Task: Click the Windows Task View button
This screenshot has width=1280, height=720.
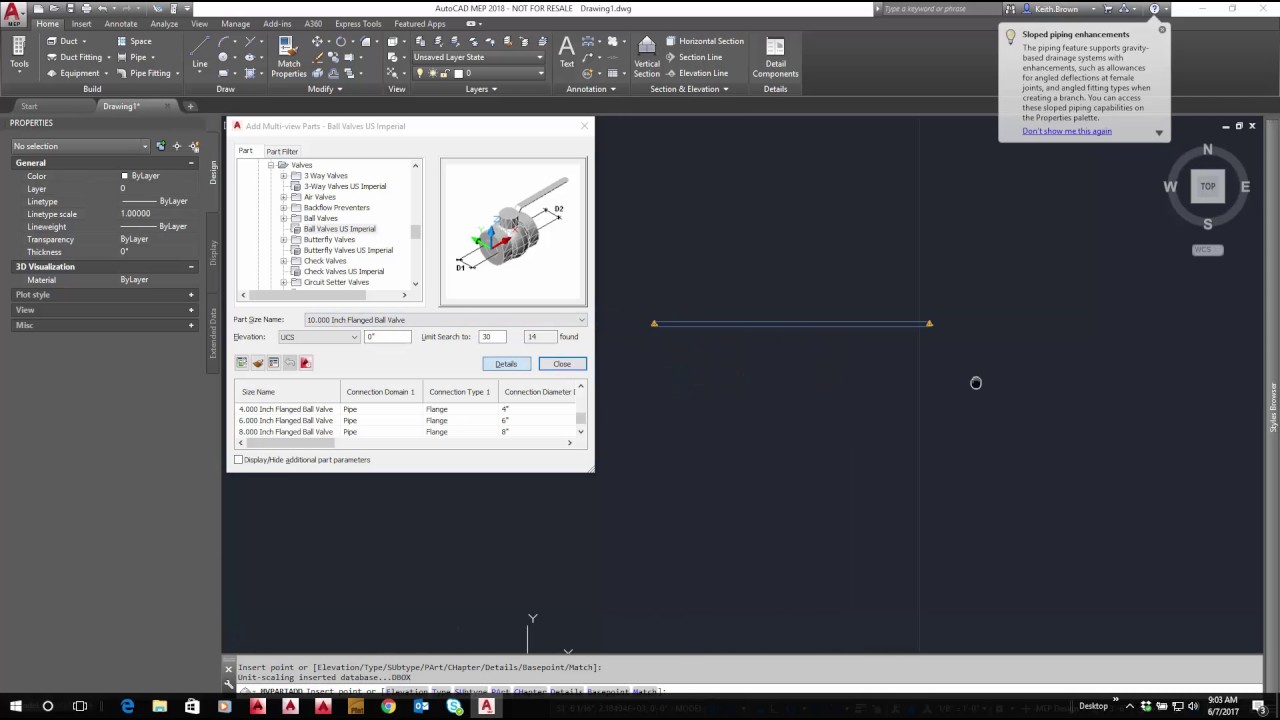Action: tap(80, 707)
